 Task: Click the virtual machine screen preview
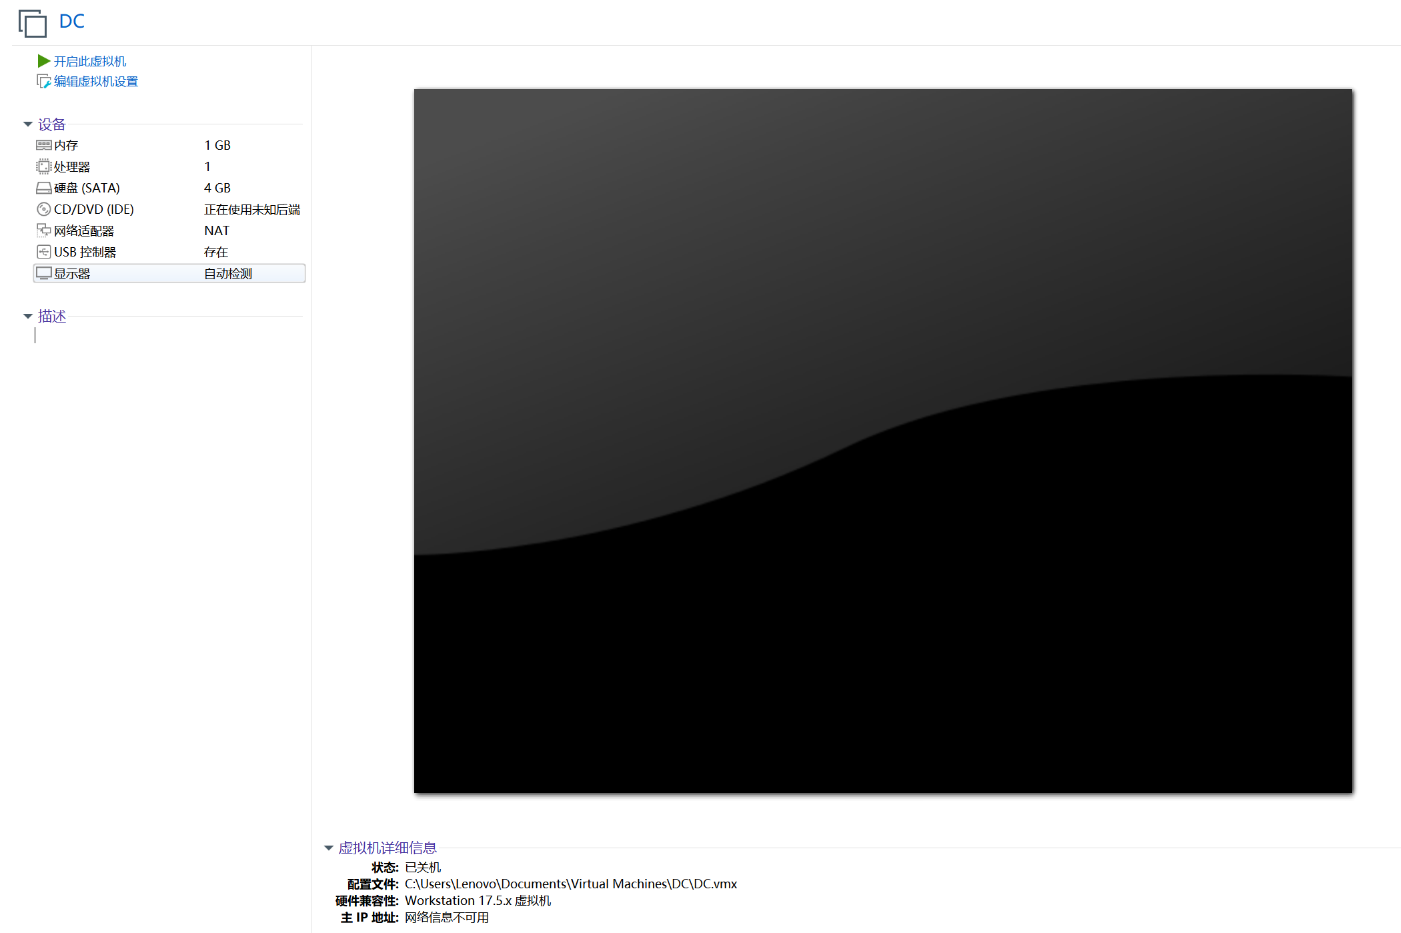click(882, 441)
